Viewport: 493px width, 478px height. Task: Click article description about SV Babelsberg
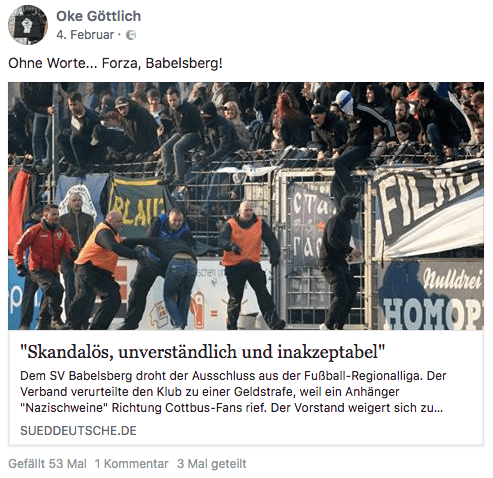(x=233, y=392)
